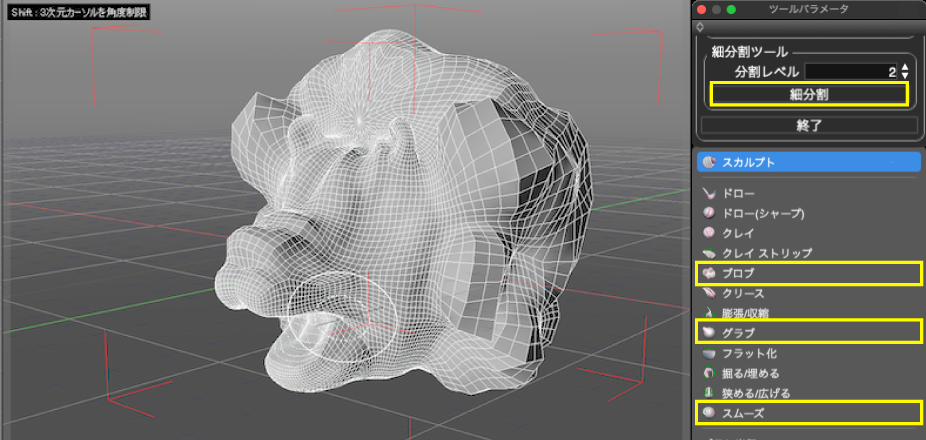Select the スムーズ brush
Image resolution: width=926 pixels, height=440 pixels.
742,412
